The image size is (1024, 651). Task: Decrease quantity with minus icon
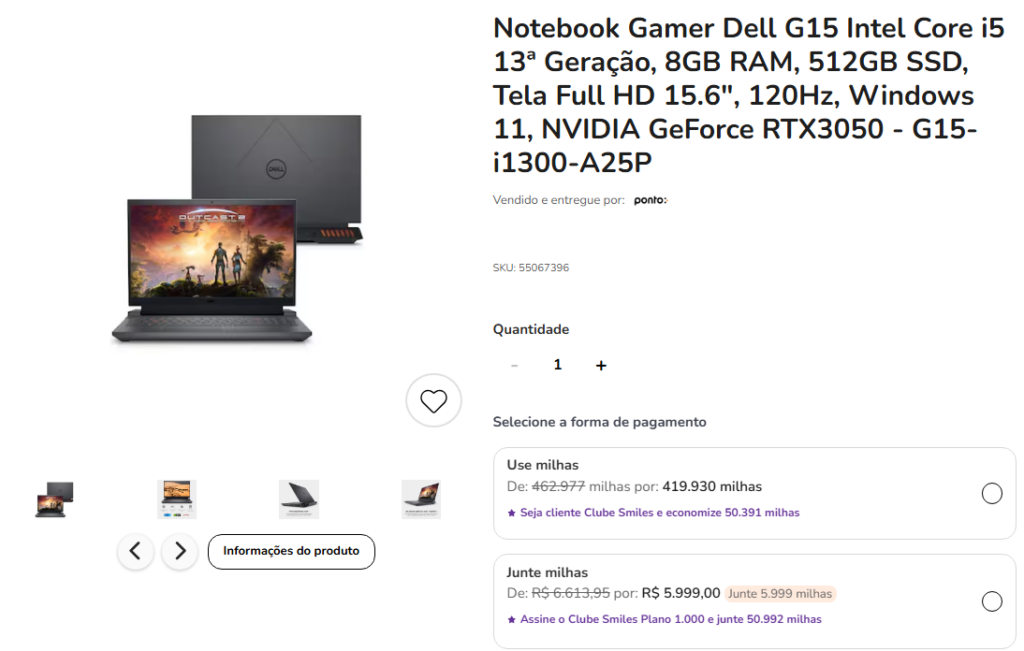515,366
